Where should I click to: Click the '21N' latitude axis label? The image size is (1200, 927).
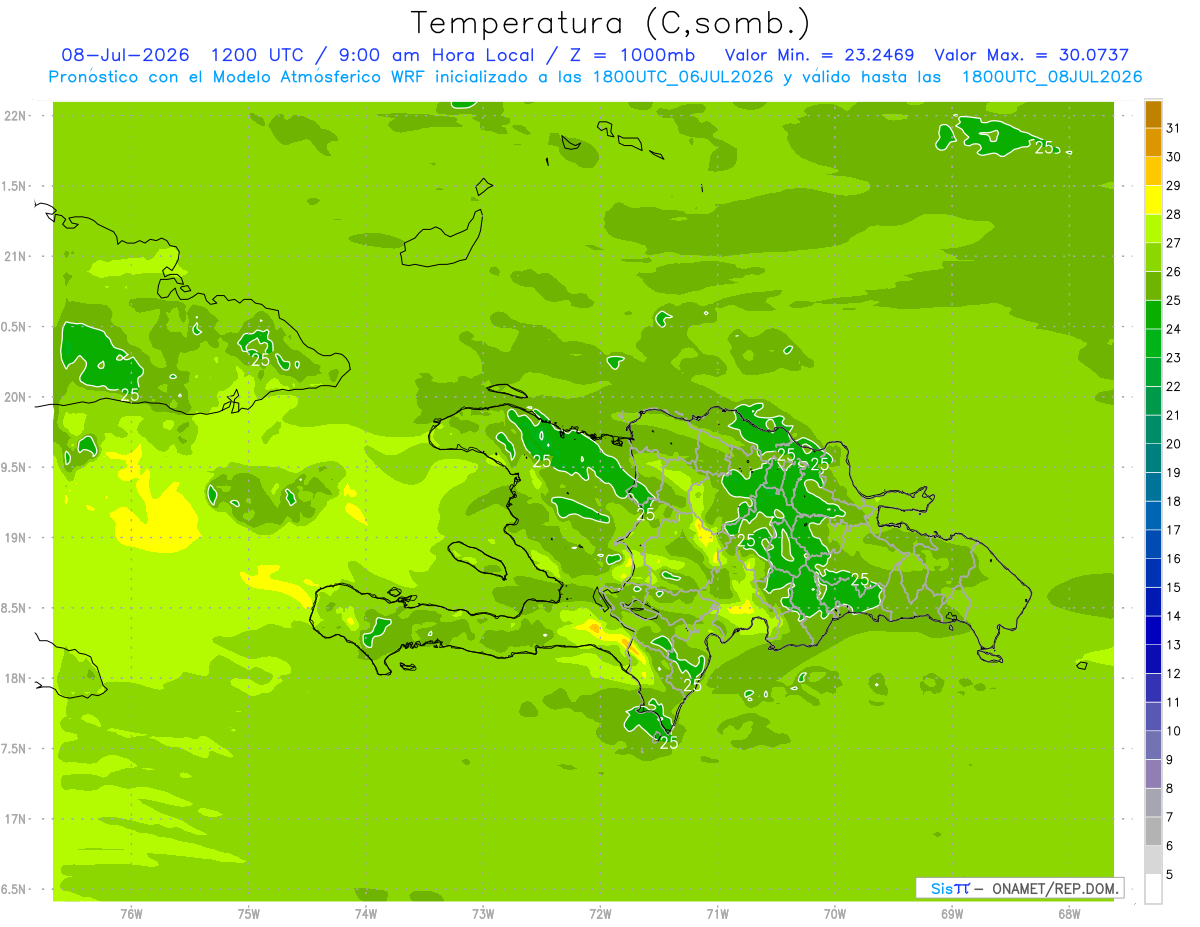(16, 257)
